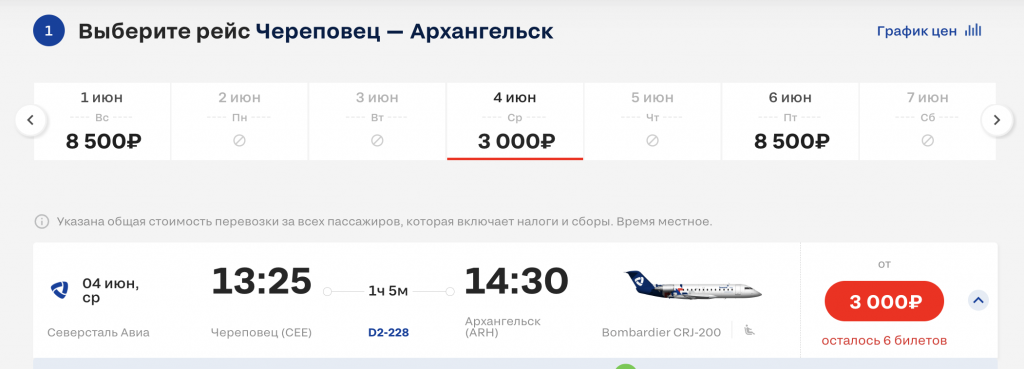The image size is (1024, 369).
Task: Choose the 6 июн date tab
Action: (x=790, y=121)
